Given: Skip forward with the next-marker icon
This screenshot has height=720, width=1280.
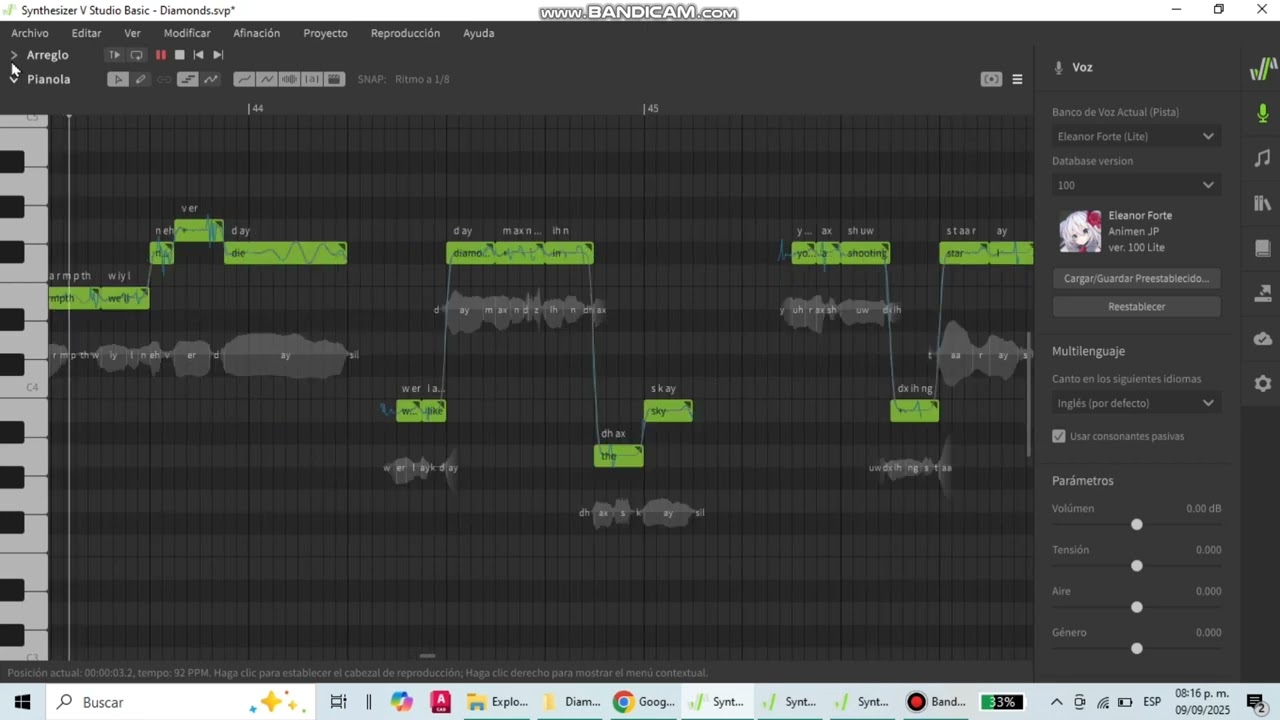Looking at the screenshot, I should click(x=218, y=55).
